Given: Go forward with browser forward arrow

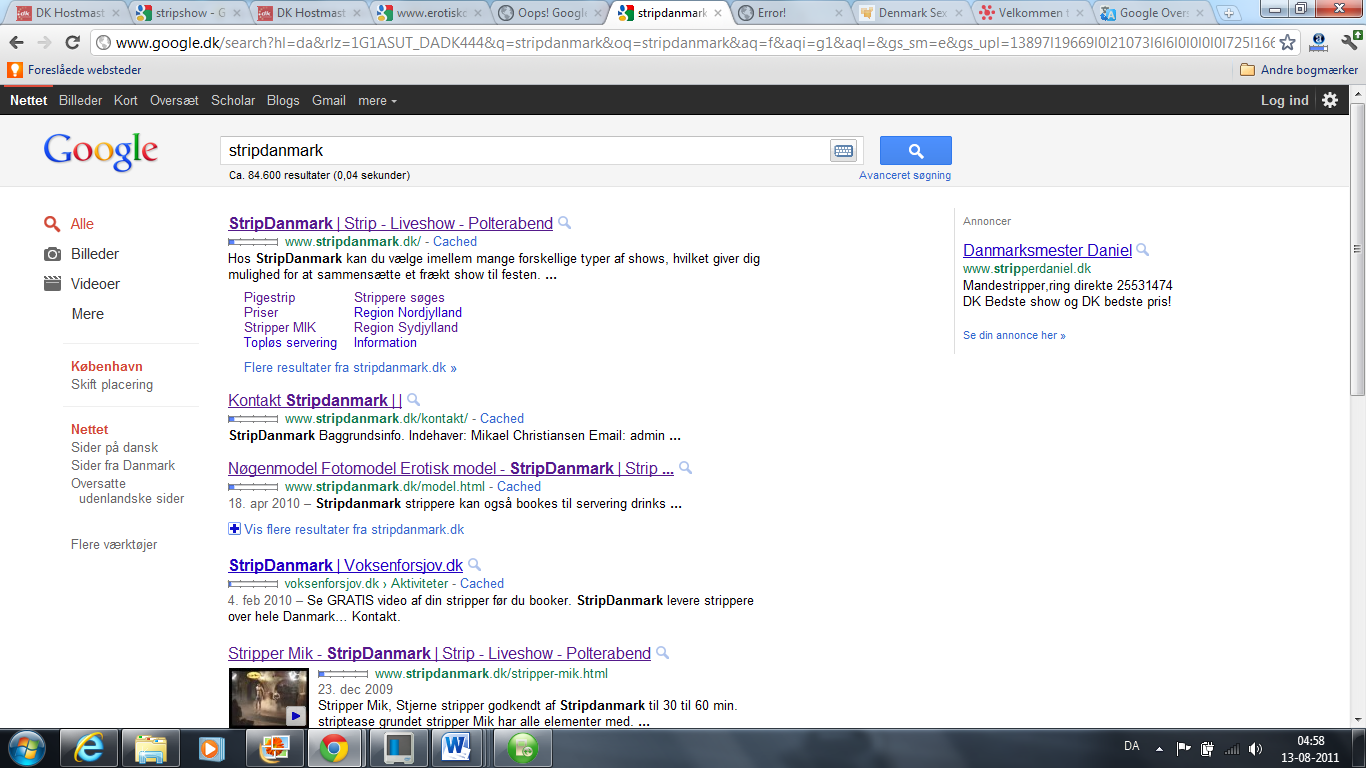Looking at the screenshot, I should coord(44,43).
